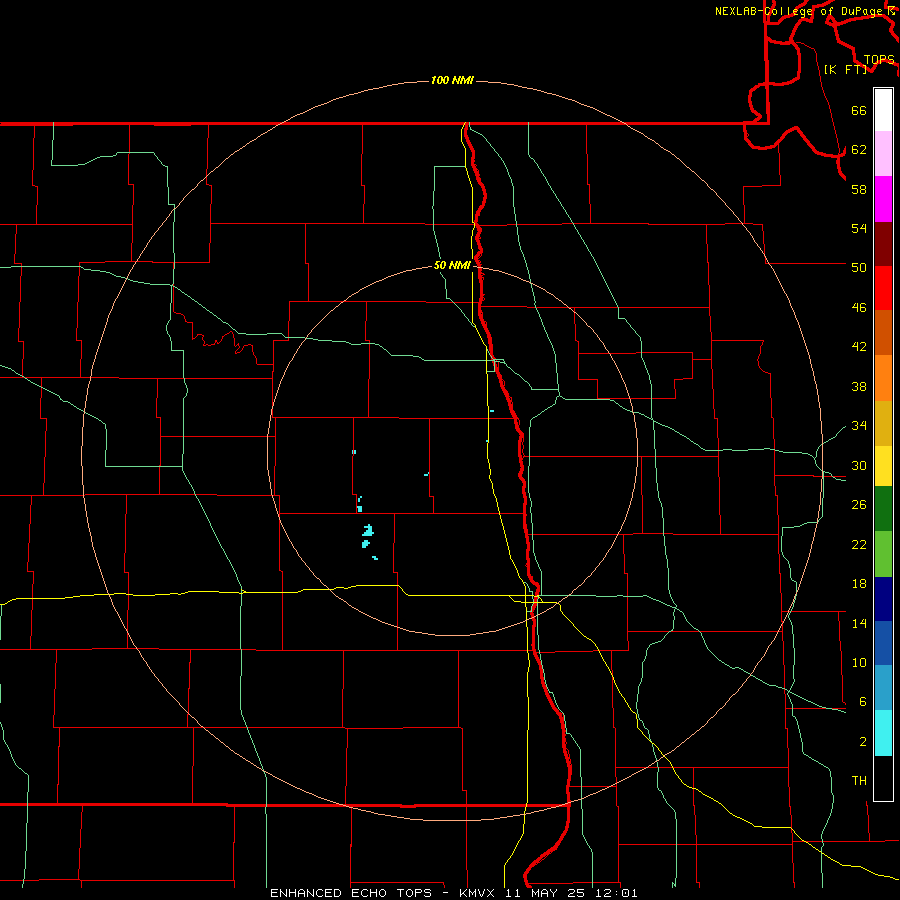Click the white swatch in the tops legend
The image size is (900, 900).
[883, 110]
